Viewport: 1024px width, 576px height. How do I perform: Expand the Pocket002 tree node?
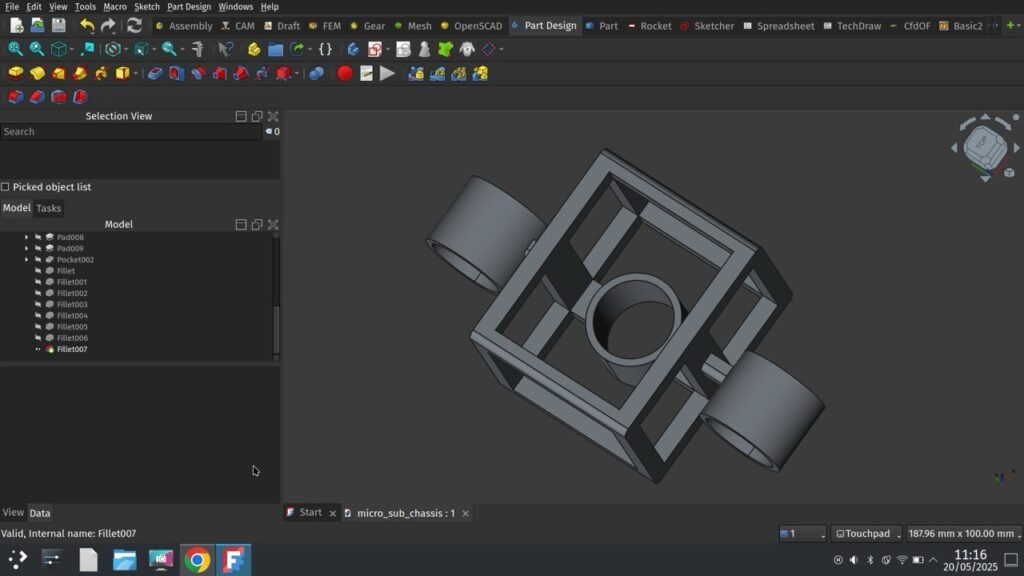point(26,260)
